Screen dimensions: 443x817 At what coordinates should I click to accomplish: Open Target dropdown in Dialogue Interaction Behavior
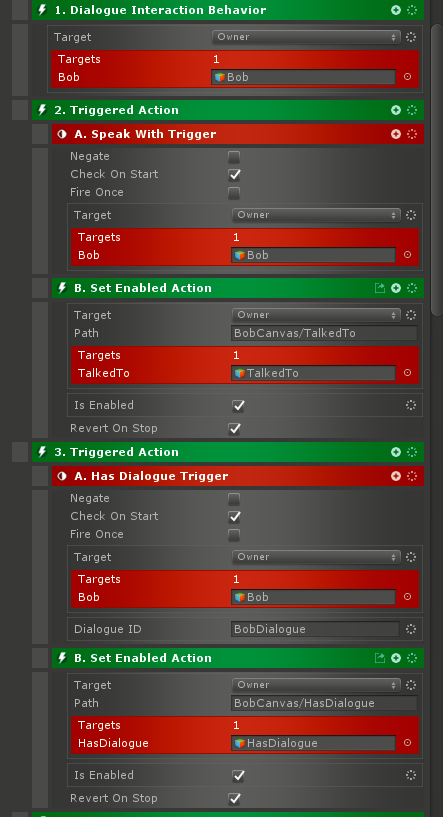(306, 37)
